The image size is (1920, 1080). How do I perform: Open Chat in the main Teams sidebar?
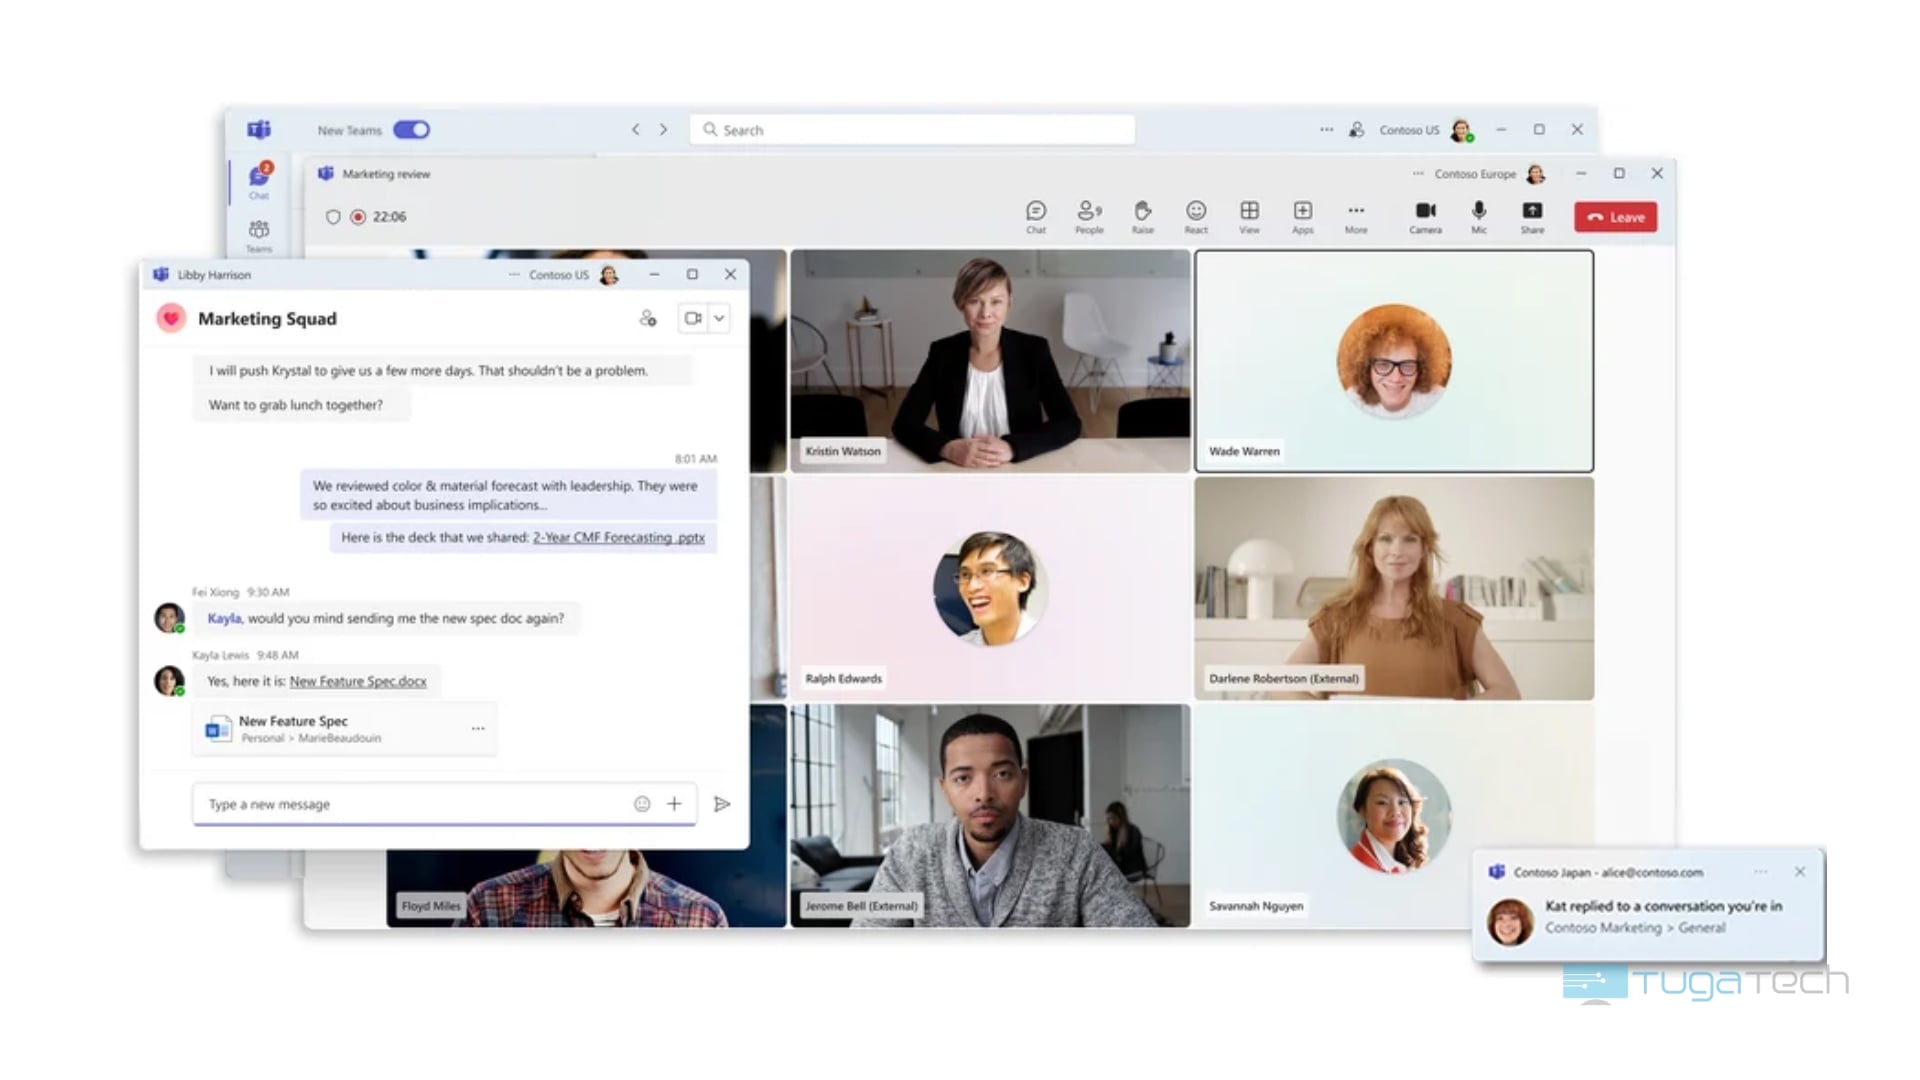(x=259, y=181)
